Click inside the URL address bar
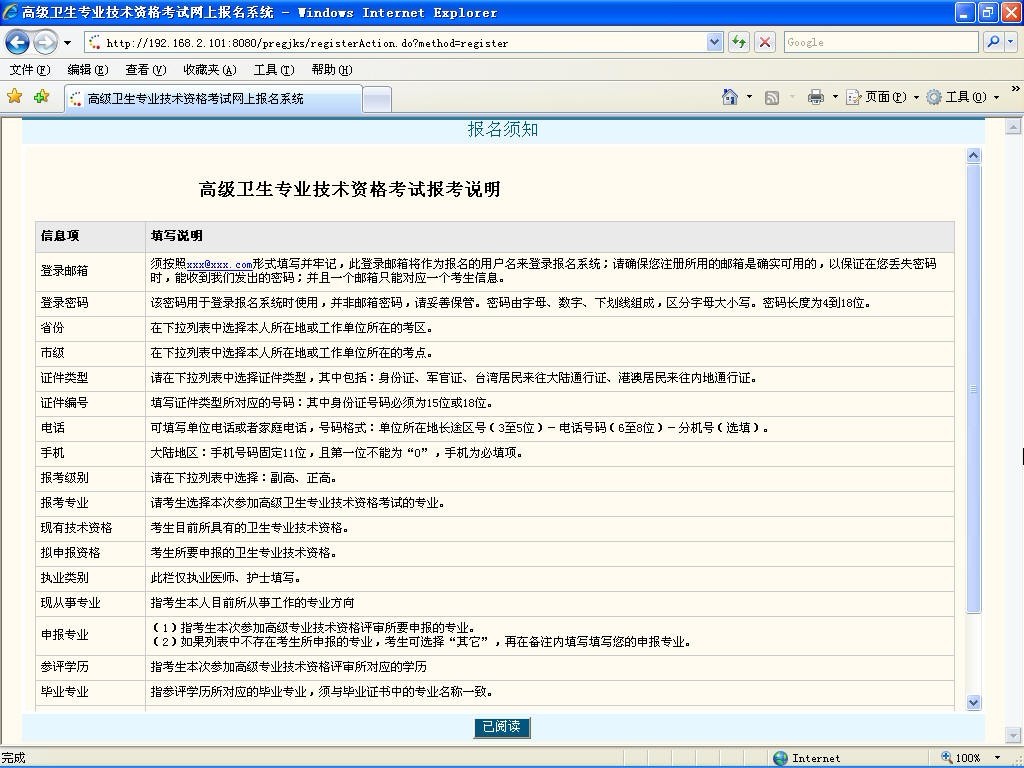Image resolution: width=1024 pixels, height=768 pixels. pyautogui.click(x=395, y=43)
